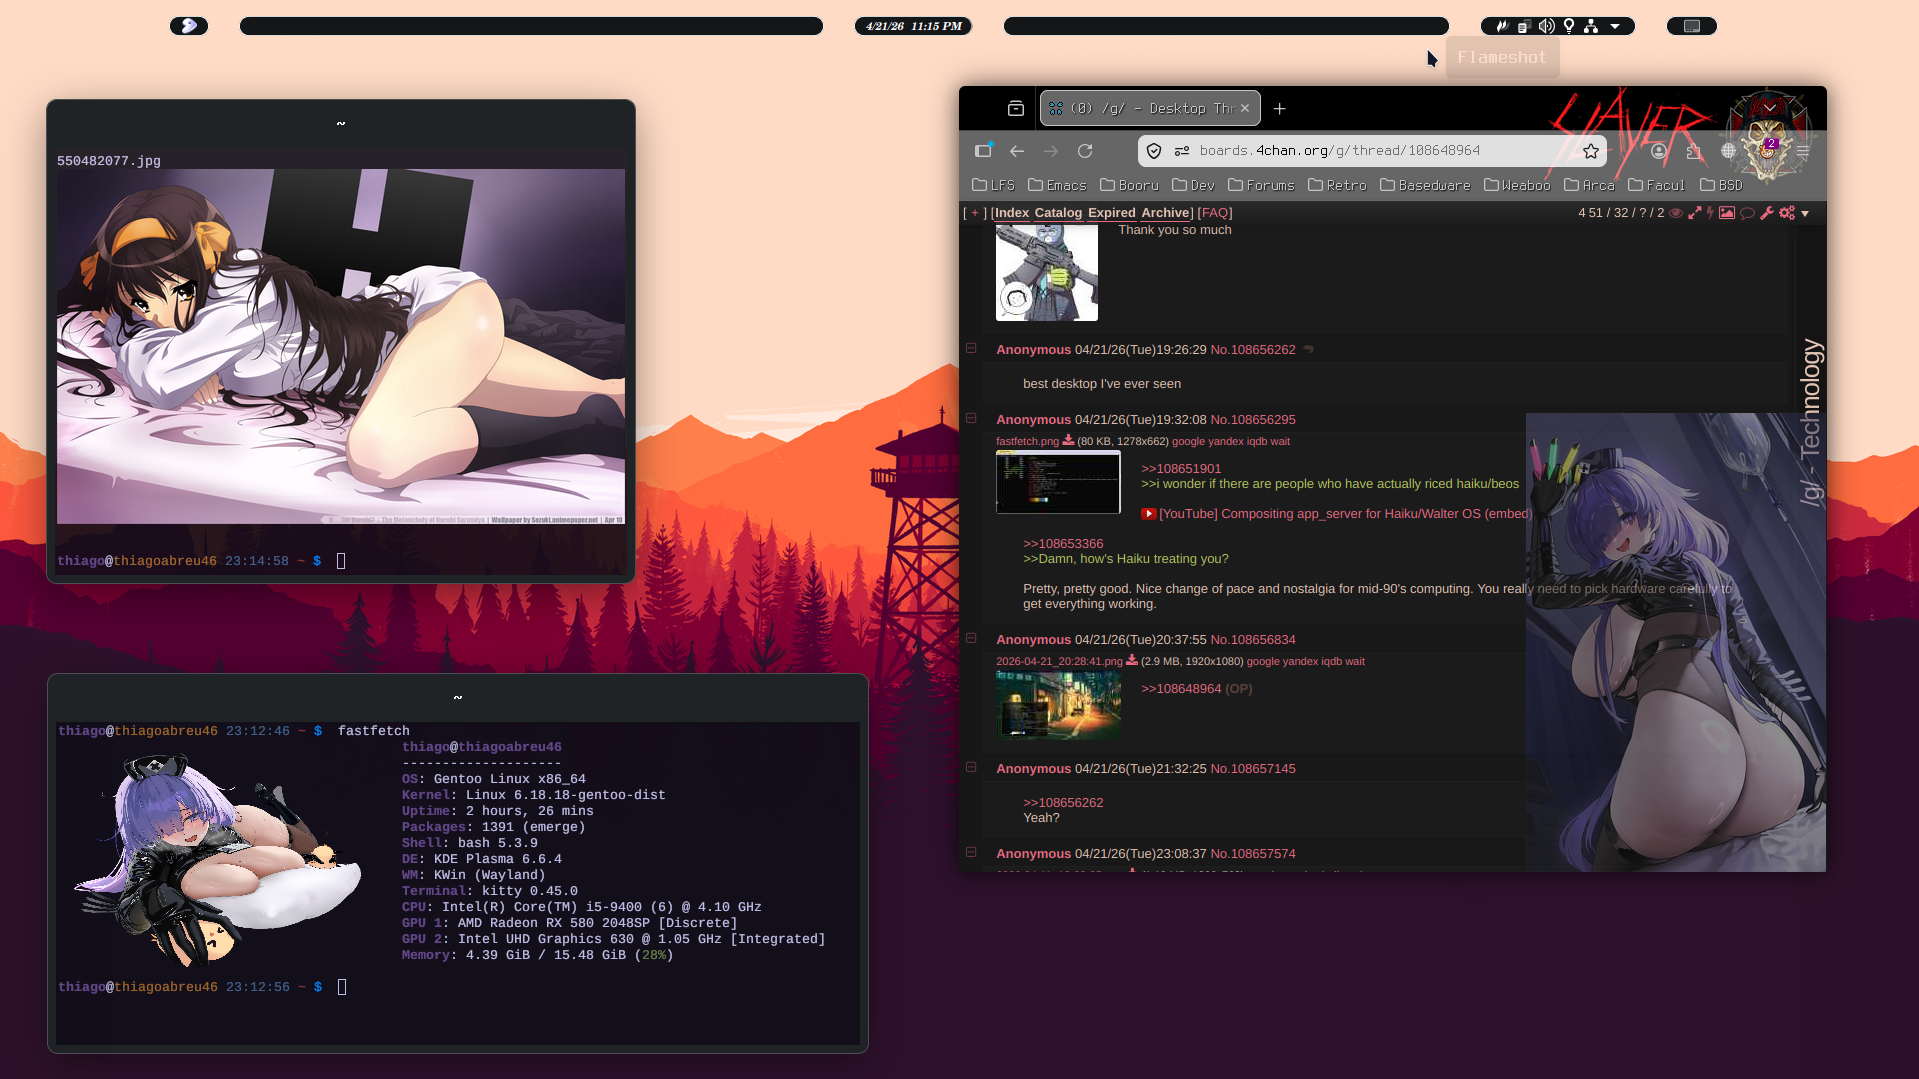Open the clipboard tray icon
The height and width of the screenshot is (1079, 1919).
(x=1524, y=26)
